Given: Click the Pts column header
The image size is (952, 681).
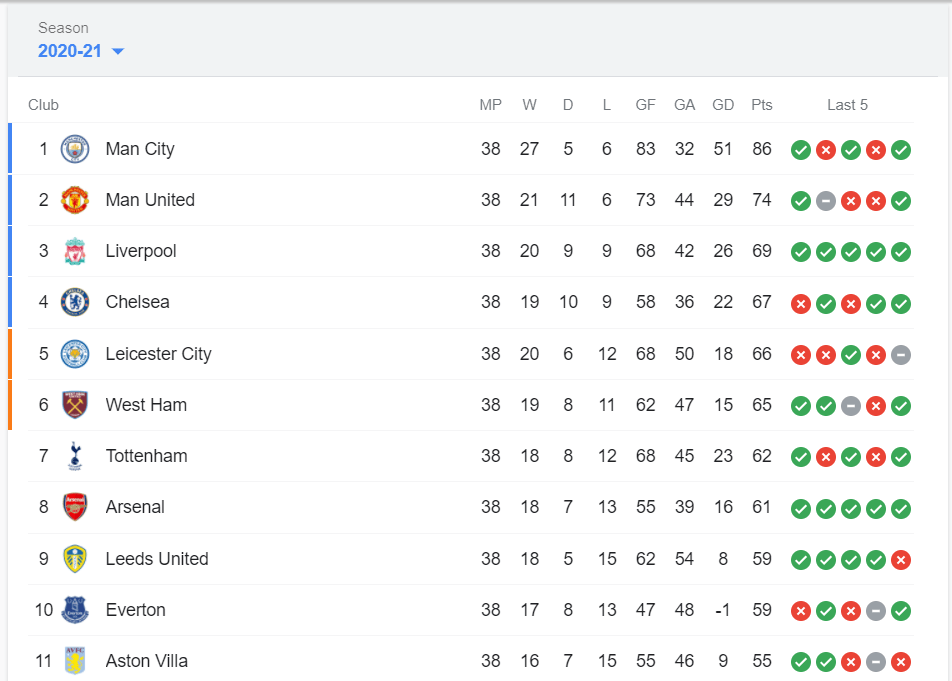Looking at the screenshot, I should click(x=762, y=105).
